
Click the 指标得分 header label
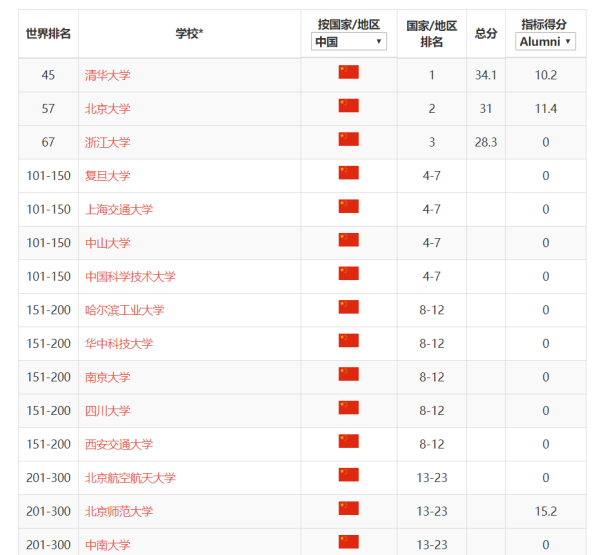coord(544,24)
